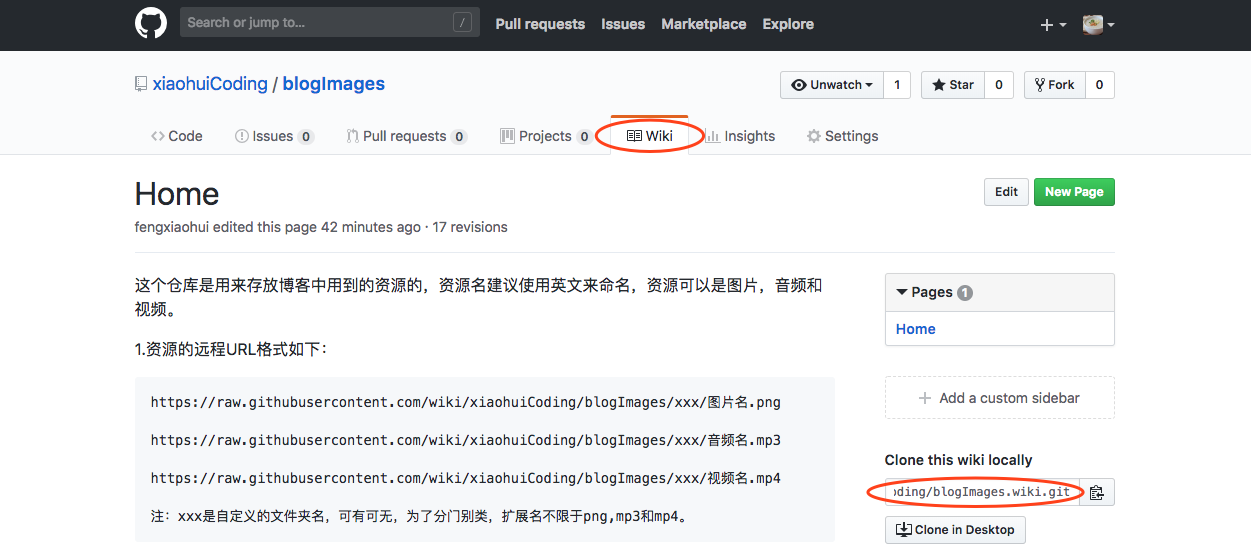This screenshot has height=550, width=1251.
Task: View the forks count next to Fork
Action: pyautogui.click(x=1100, y=85)
